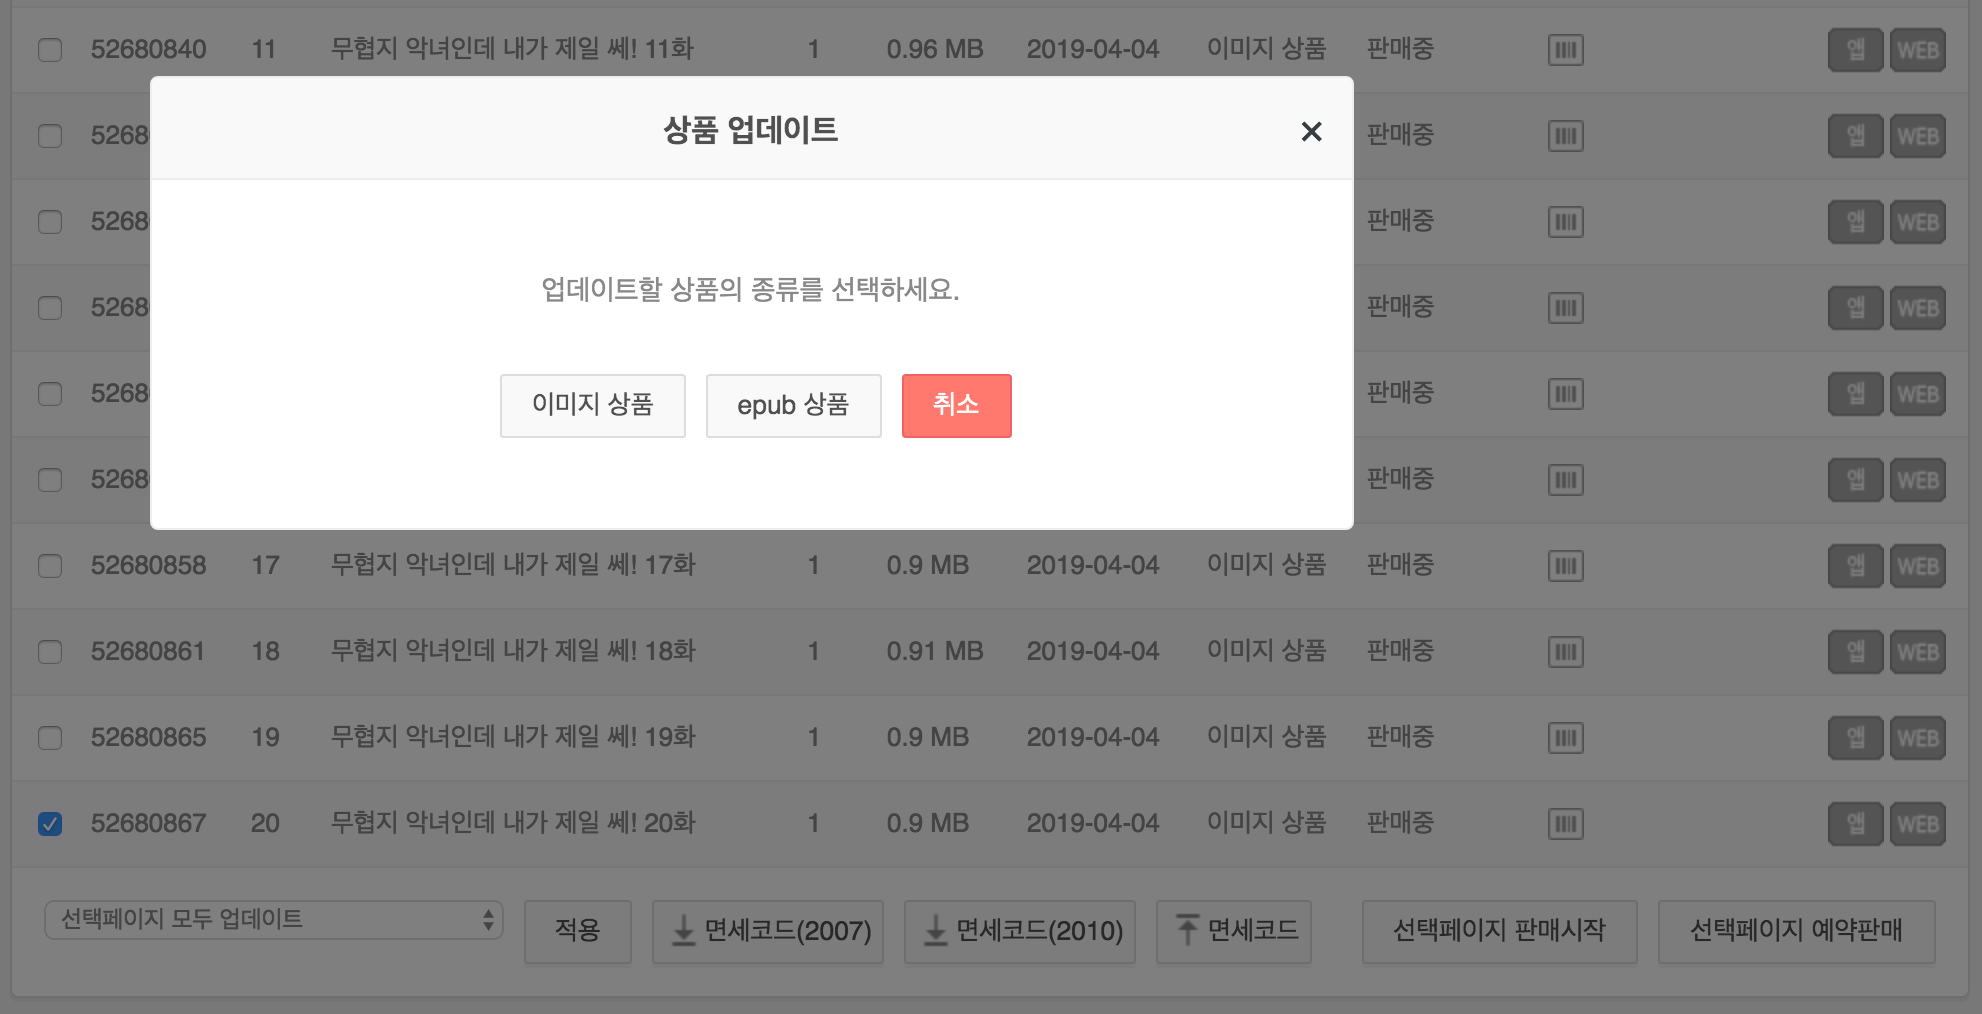The image size is (1982, 1014).
Task: Click the red 취소 button
Action: (x=956, y=405)
